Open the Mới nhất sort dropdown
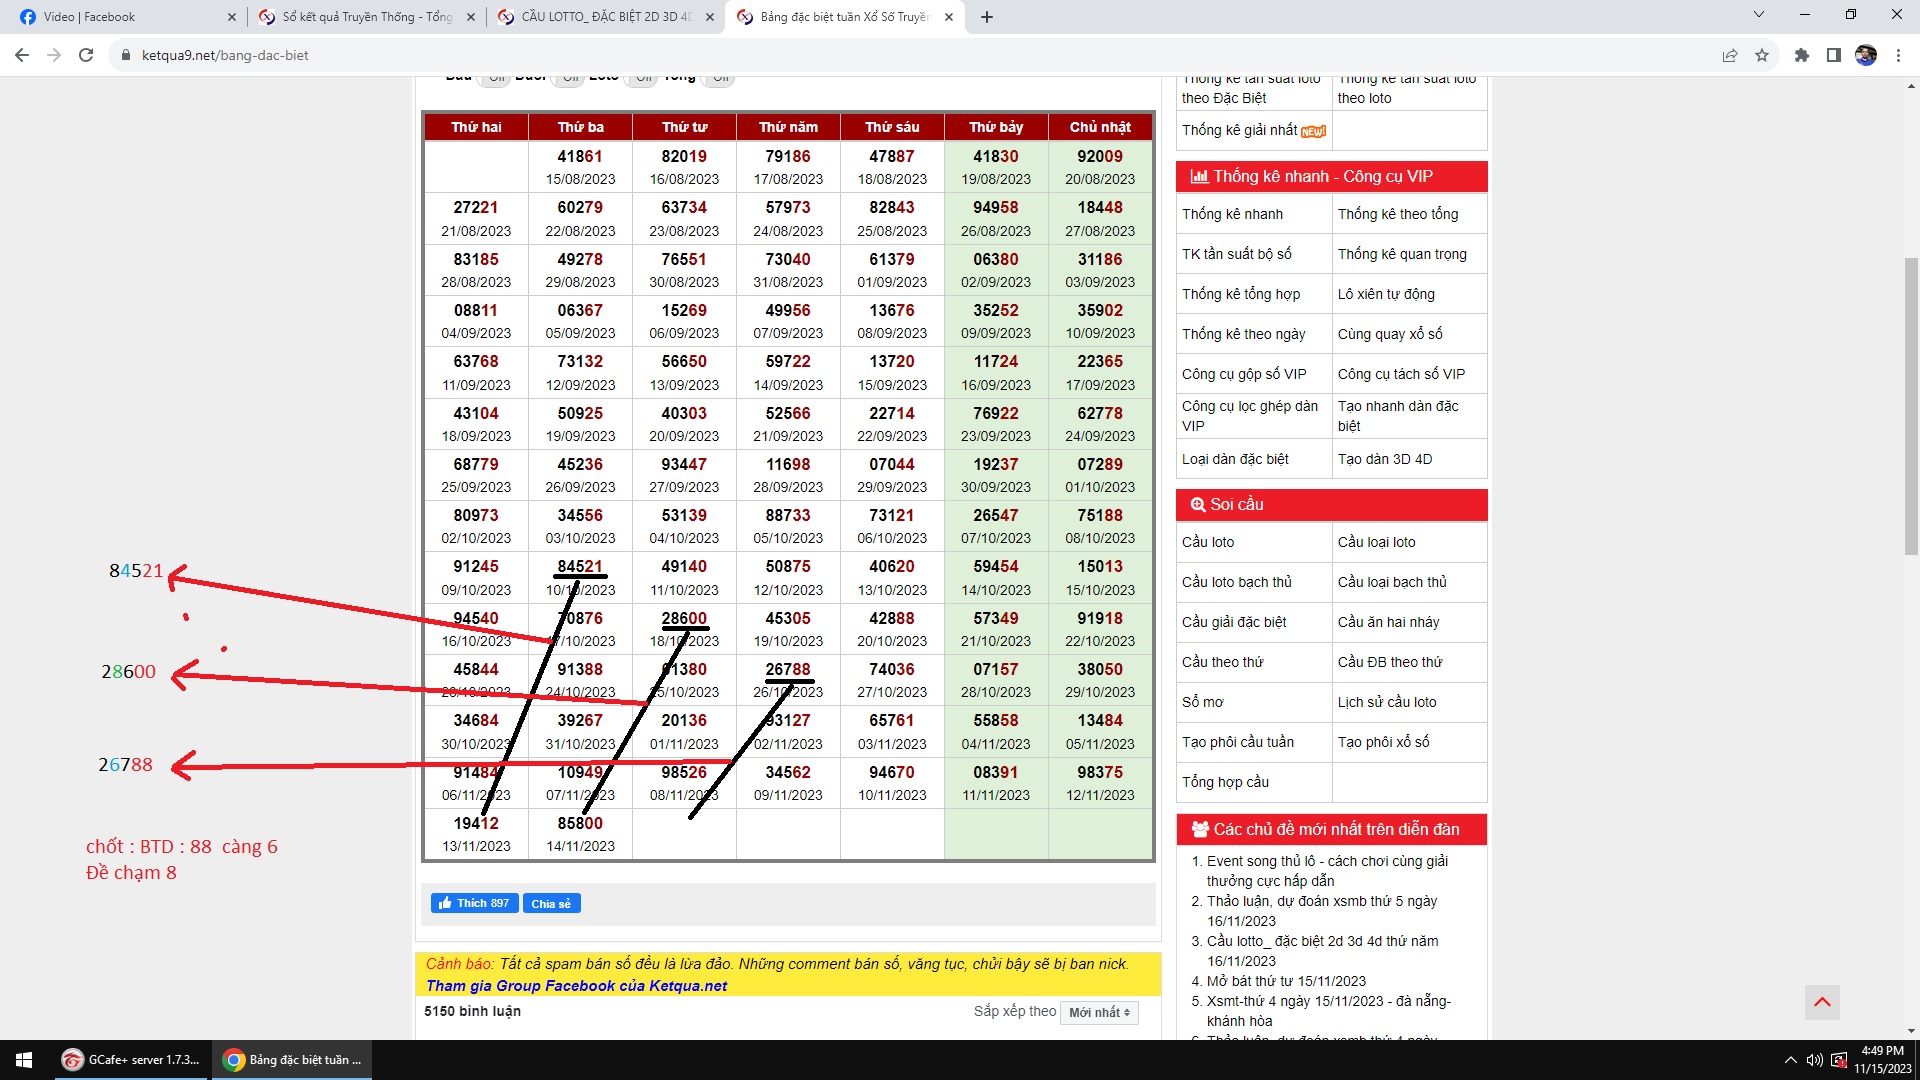This screenshot has width=1920, height=1080. coord(1099,1012)
